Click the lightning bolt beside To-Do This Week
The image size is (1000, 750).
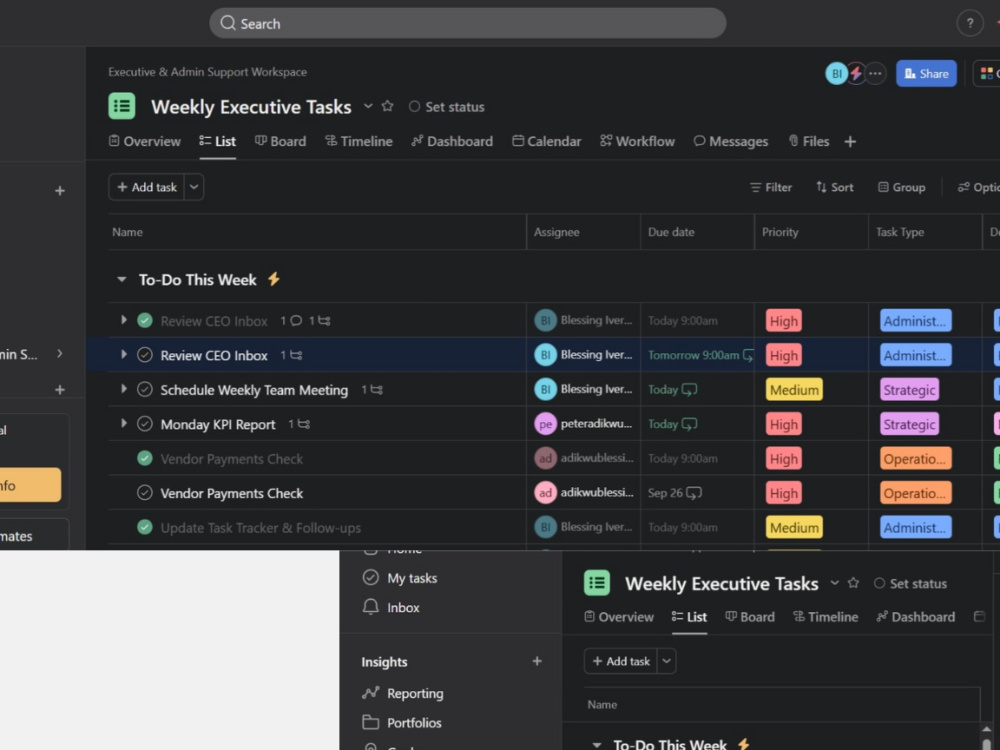[274, 279]
